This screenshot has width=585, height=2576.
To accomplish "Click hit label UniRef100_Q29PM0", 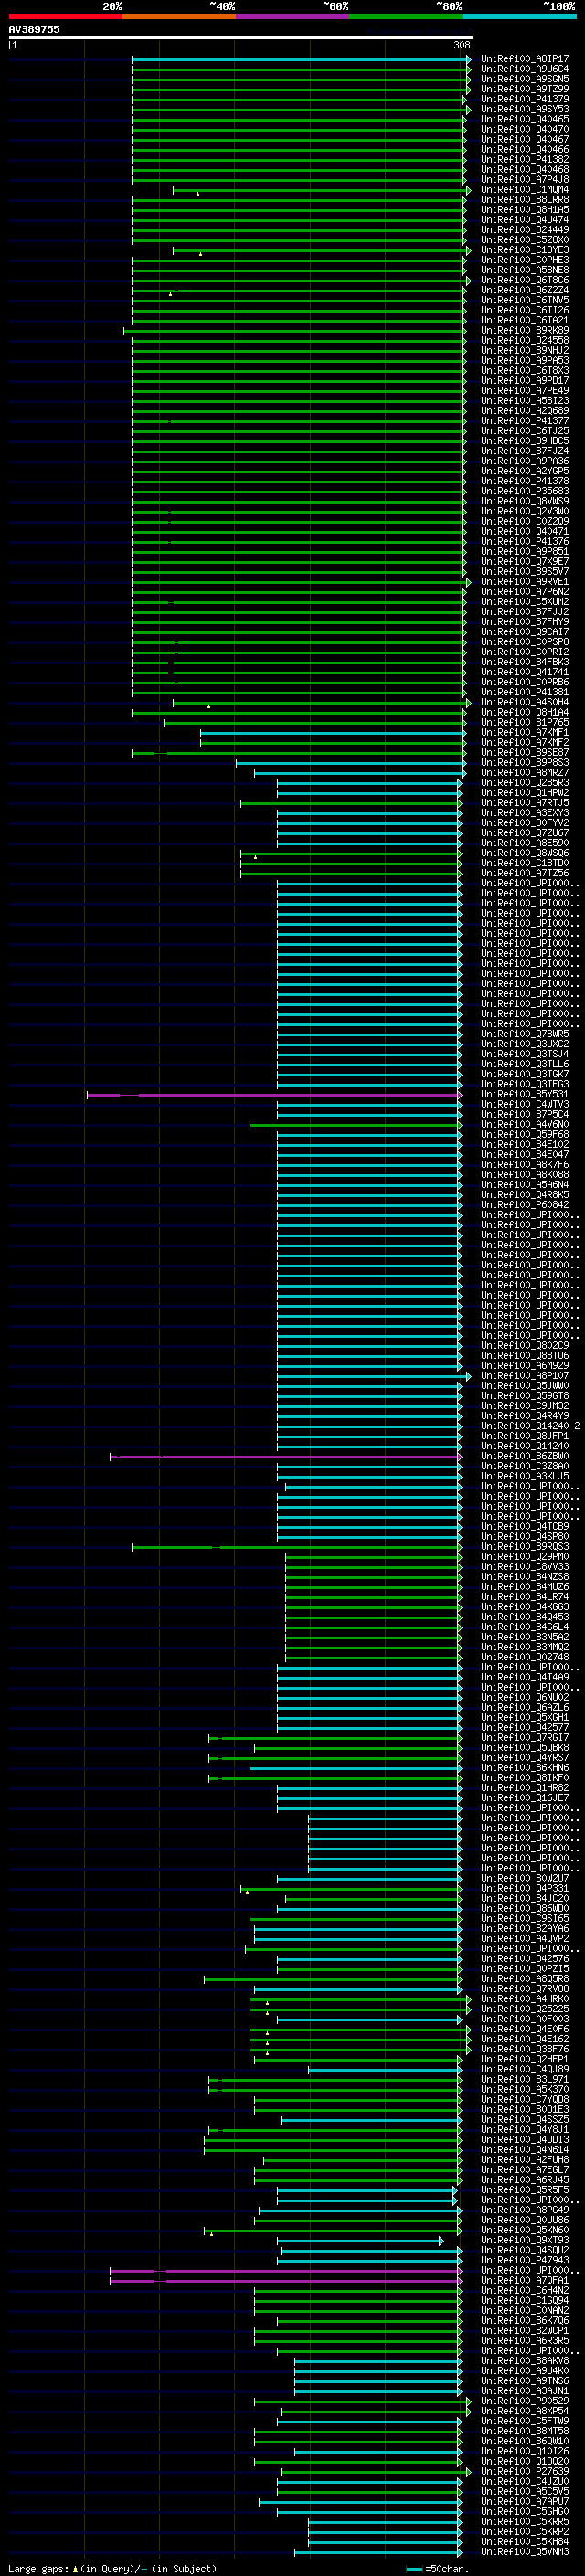I will pos(525,1556).
